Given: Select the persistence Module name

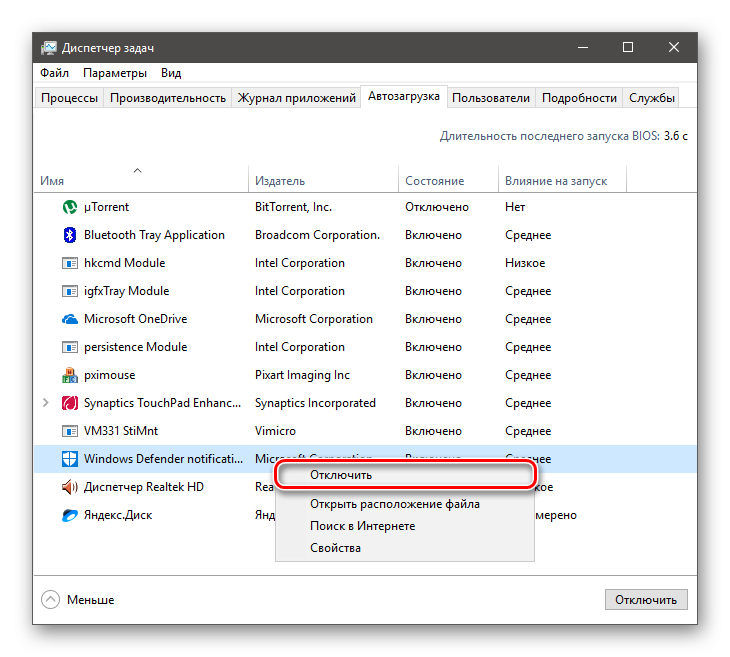Looking at the screenshot, I should 135,347.
